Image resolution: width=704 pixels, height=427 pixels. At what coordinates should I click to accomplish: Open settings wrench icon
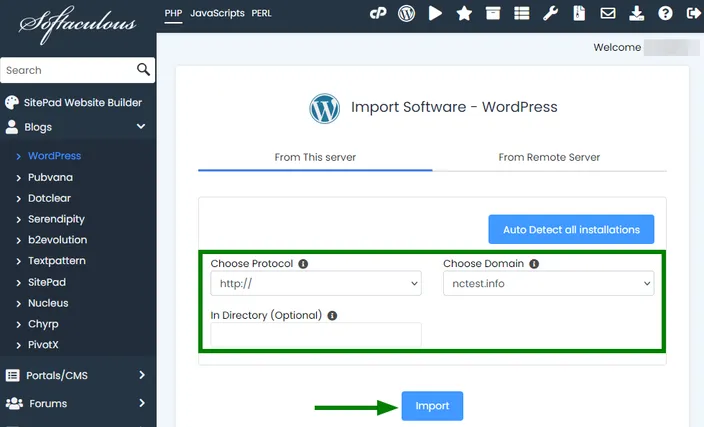[x=550, y=13]
